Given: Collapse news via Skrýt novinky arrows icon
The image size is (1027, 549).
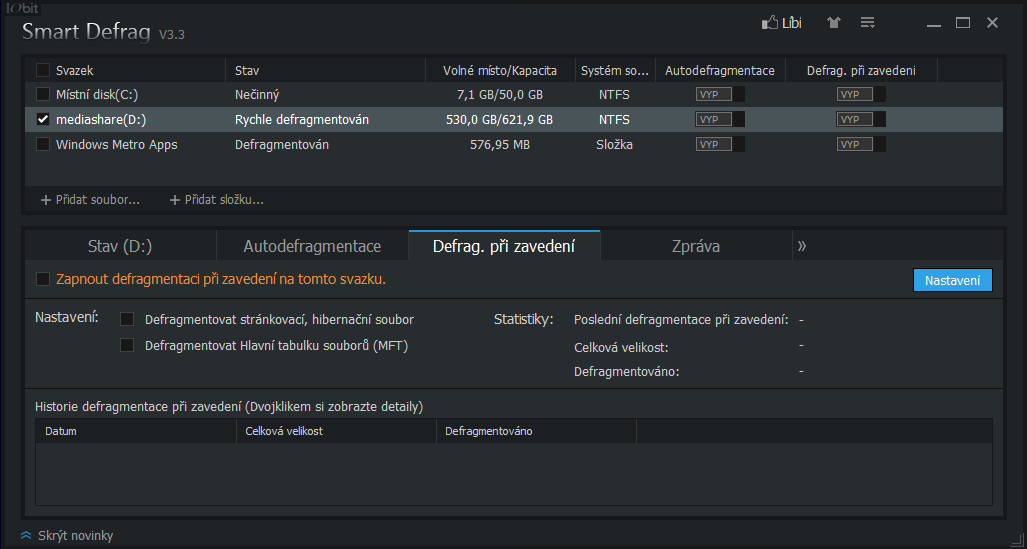Looking at the screenshot, I should [x=26, y=536].
